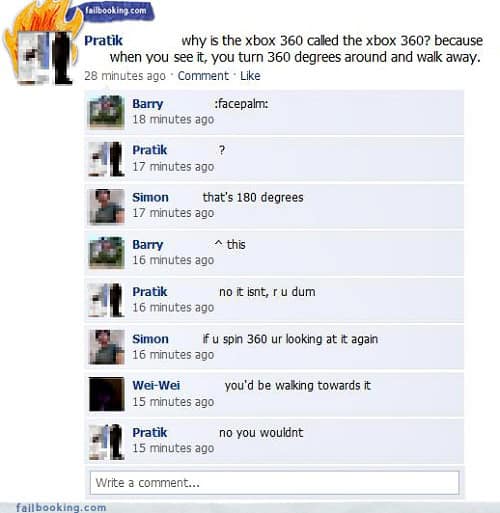Click Barry's name on the :facepalm: comment
The height and width of the screenshot is (513, 500).
pyautogui.click(x=147, y=104)
